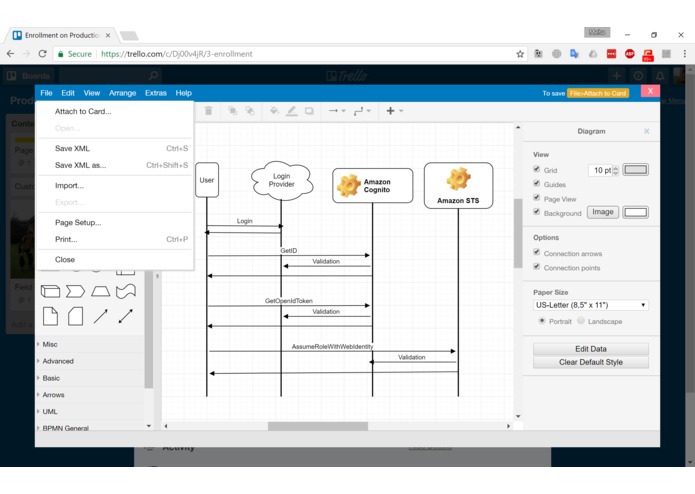Click the background color swatch

(x=636, y=212)
